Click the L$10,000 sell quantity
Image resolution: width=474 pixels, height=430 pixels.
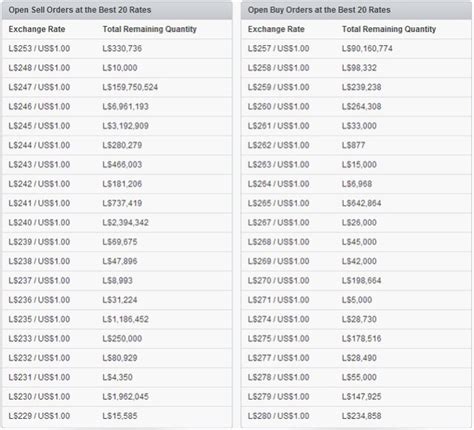pyautogui.click(x=120, y=68)
